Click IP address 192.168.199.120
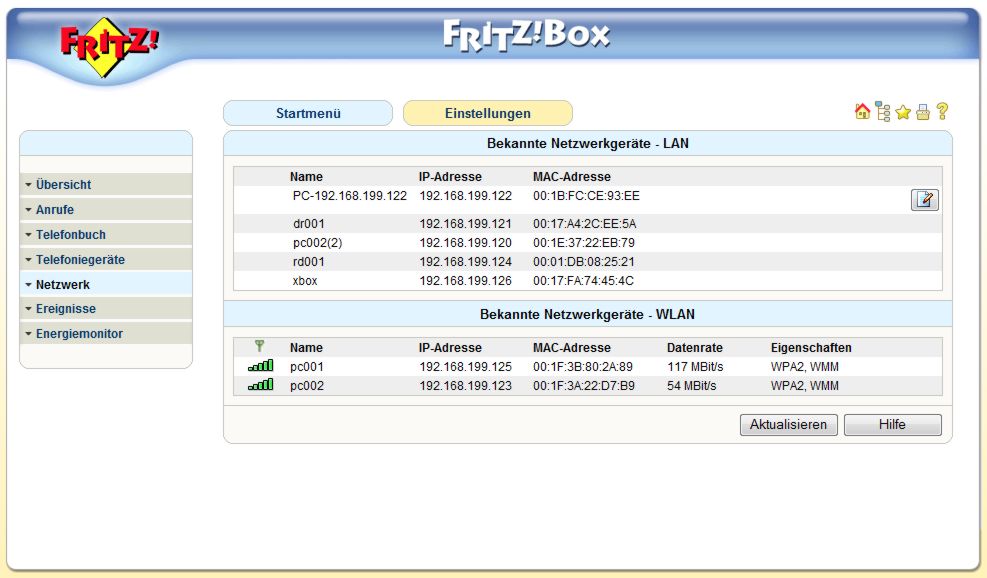 point(466,242)
